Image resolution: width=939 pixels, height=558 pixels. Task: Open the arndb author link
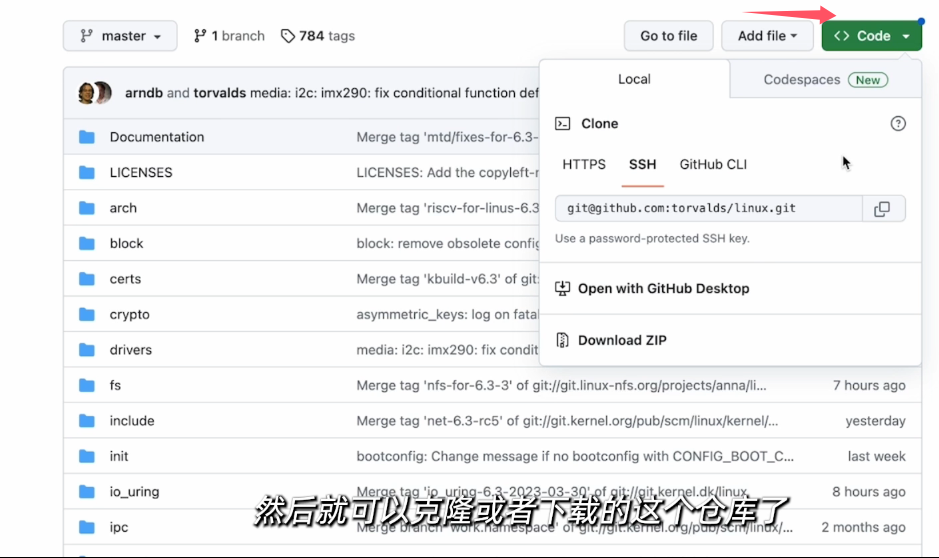144,93
